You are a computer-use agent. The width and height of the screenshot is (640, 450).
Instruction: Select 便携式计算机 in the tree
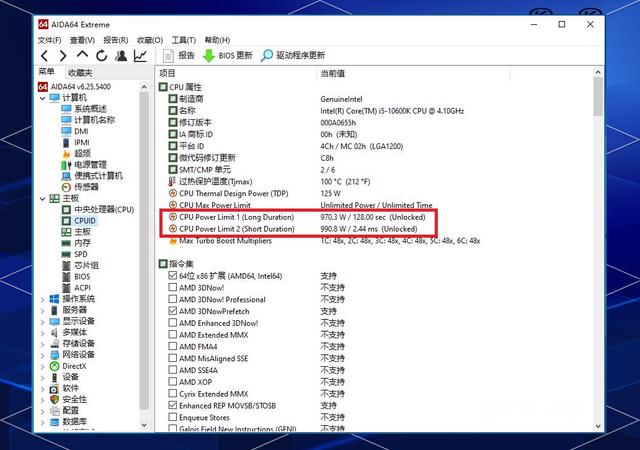(x=92, y=176)
